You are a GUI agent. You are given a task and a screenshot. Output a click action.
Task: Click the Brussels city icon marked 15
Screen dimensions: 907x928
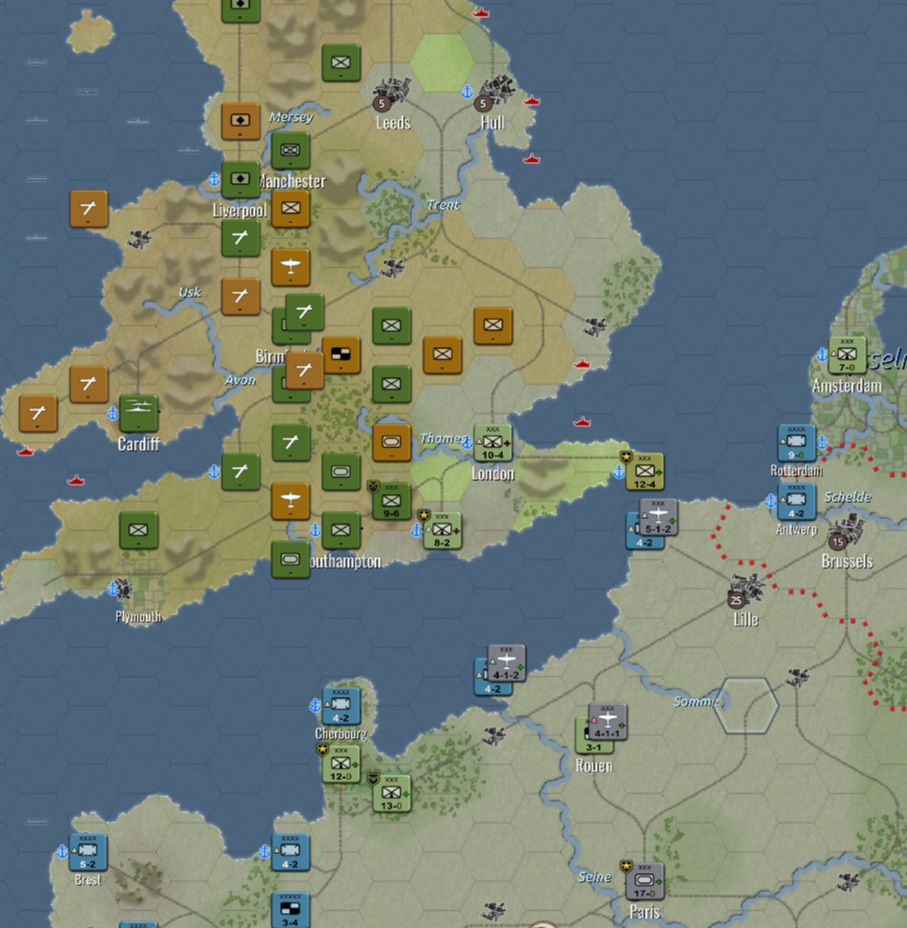coord(846,531)
